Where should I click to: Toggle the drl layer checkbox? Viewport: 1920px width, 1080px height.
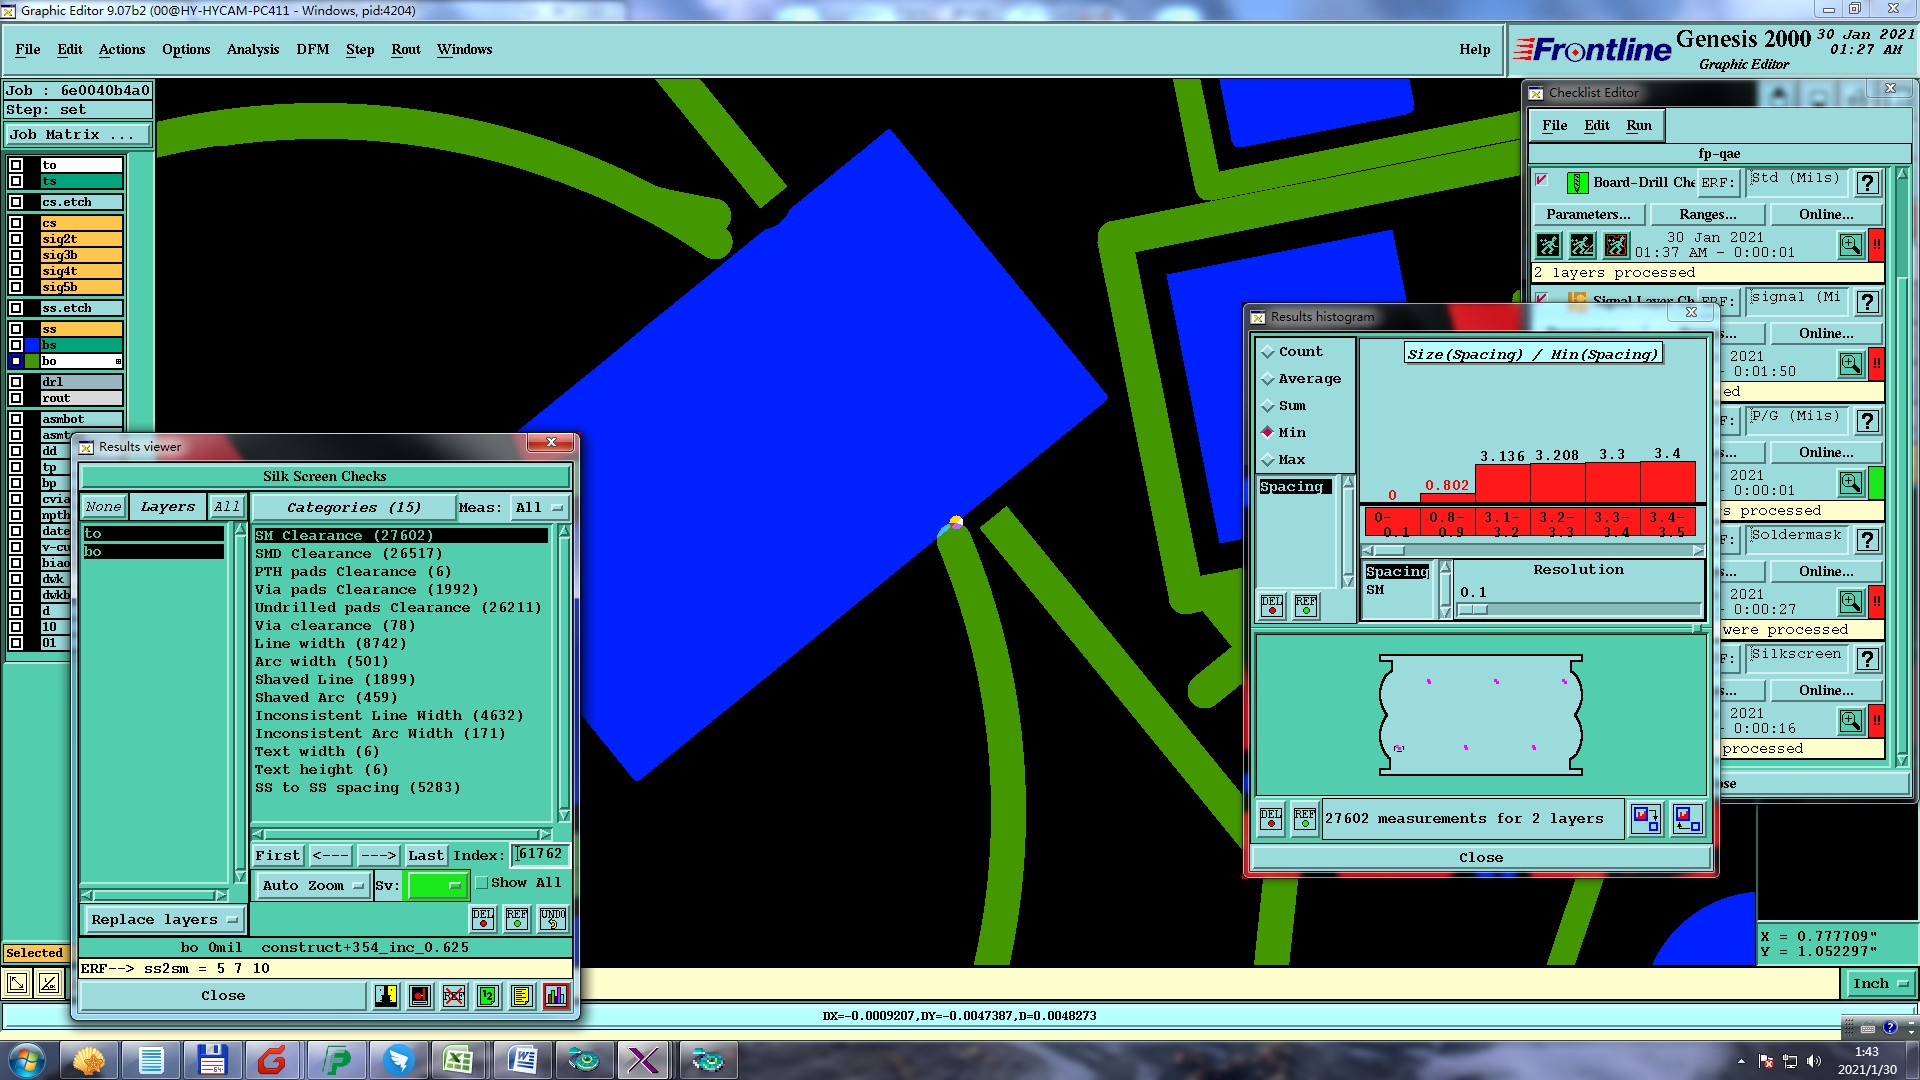coord(16,382)
